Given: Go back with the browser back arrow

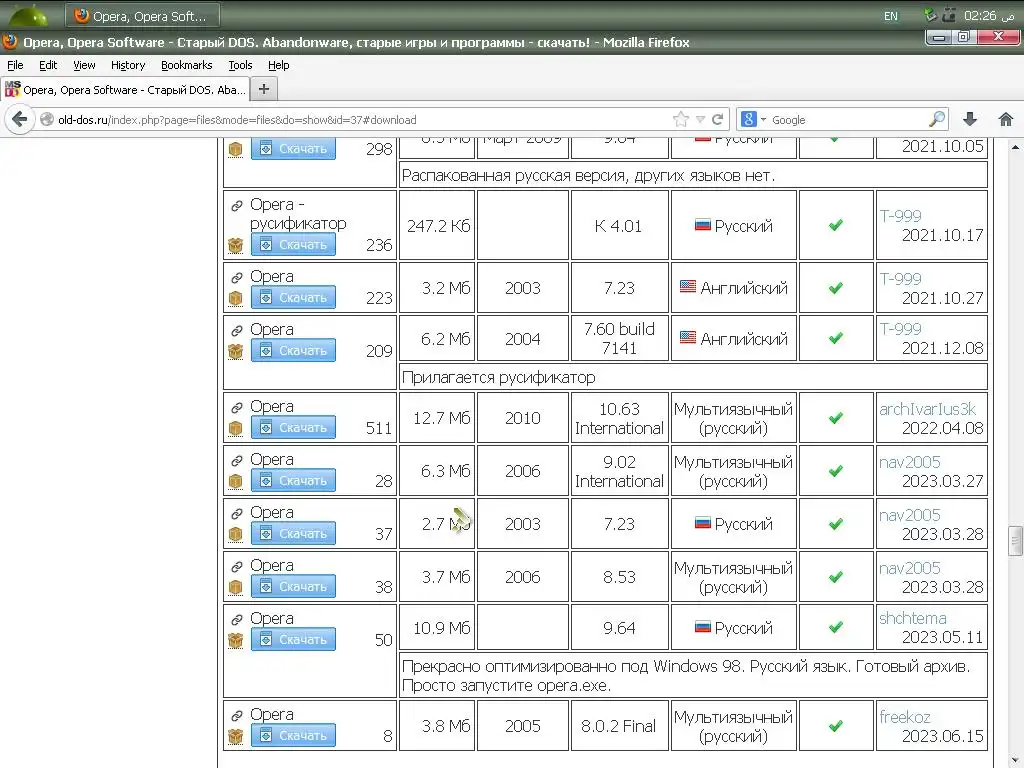Looking at the screenshot, I should click(20, 119).
